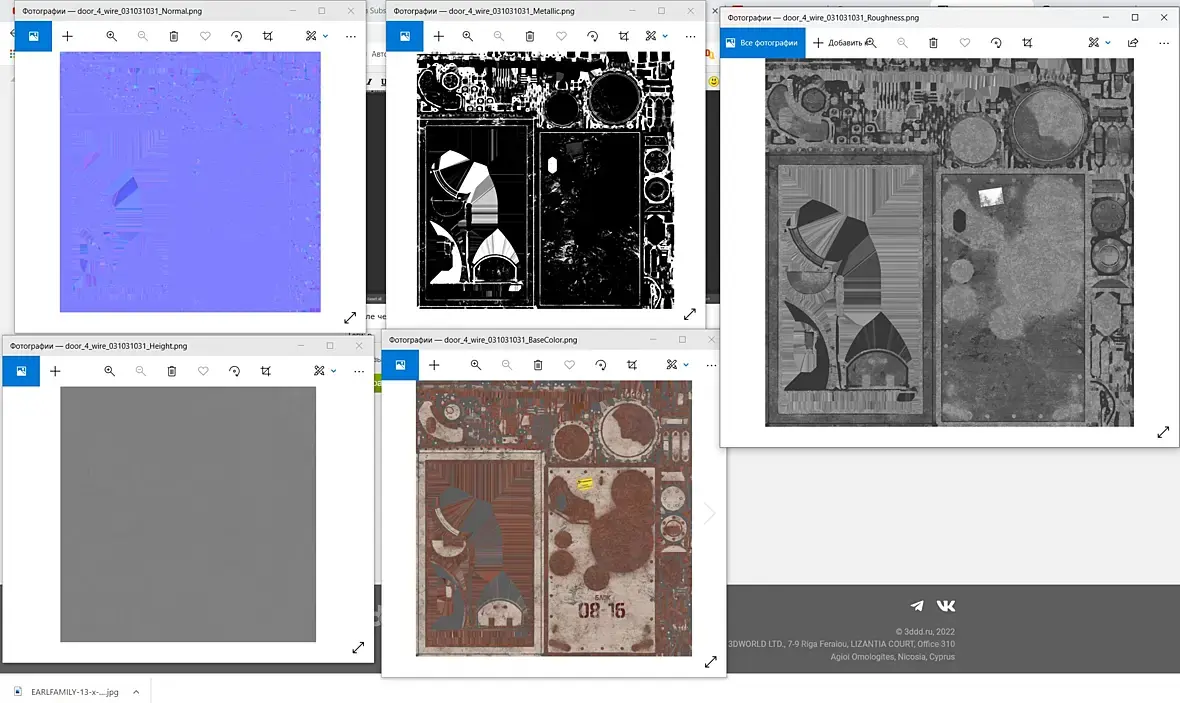Screen dimensions: 1180x703
Task: Favorite the Height.png photo
Action: (203, 371)
